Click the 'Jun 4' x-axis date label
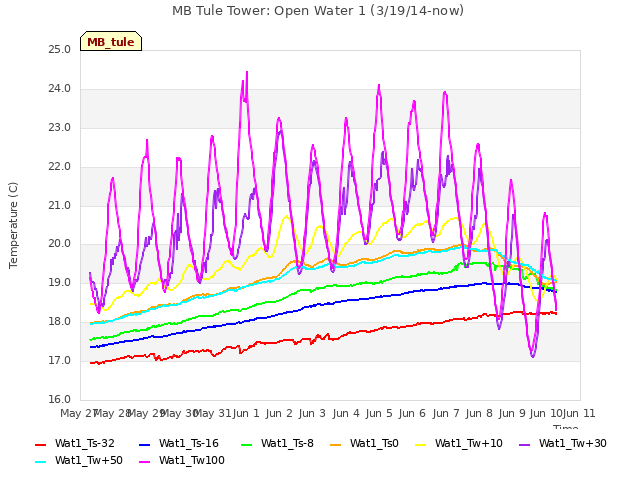This screenshot has height=480, width=640. click(x=346, y=413)
